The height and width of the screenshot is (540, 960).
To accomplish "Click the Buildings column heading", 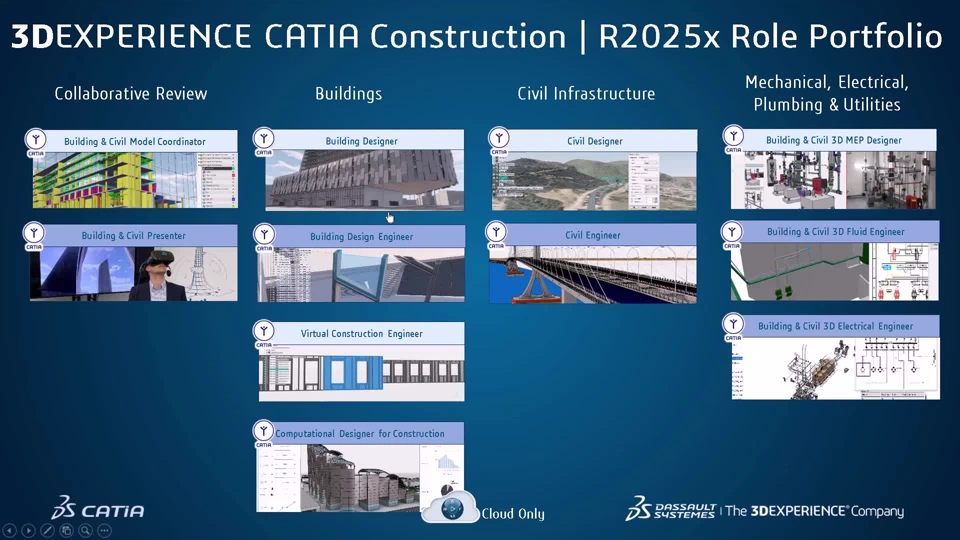I will click(x=348, y=94).
